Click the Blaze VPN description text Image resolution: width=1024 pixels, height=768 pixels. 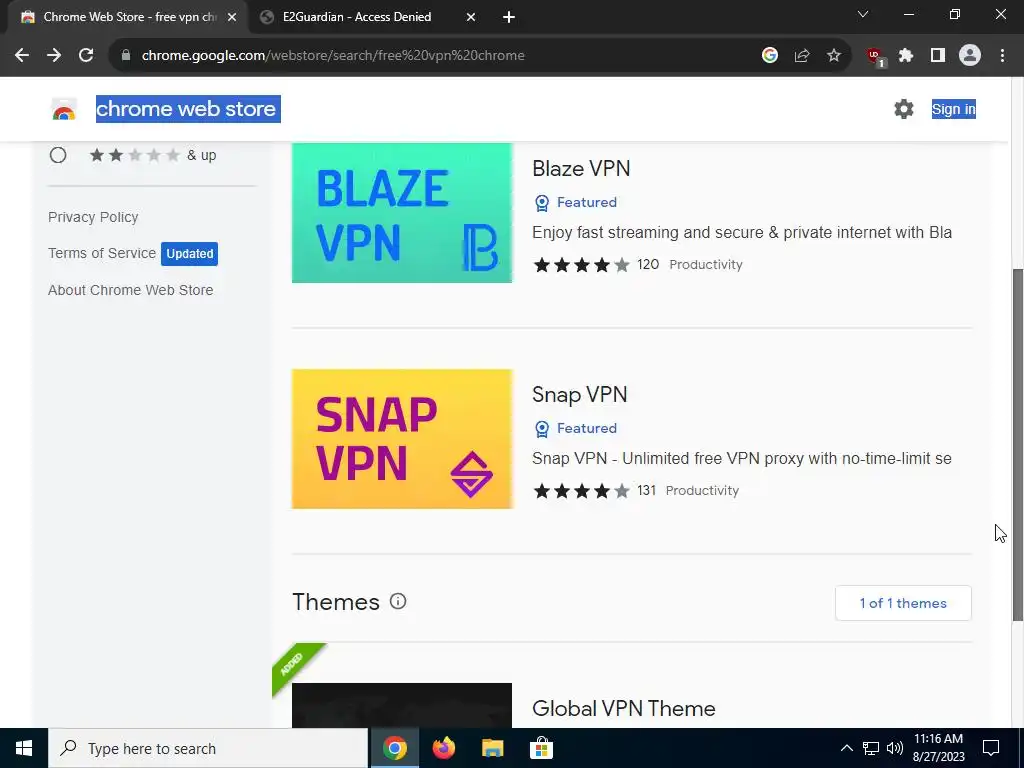pyautogui.click(x=742, y=232)
